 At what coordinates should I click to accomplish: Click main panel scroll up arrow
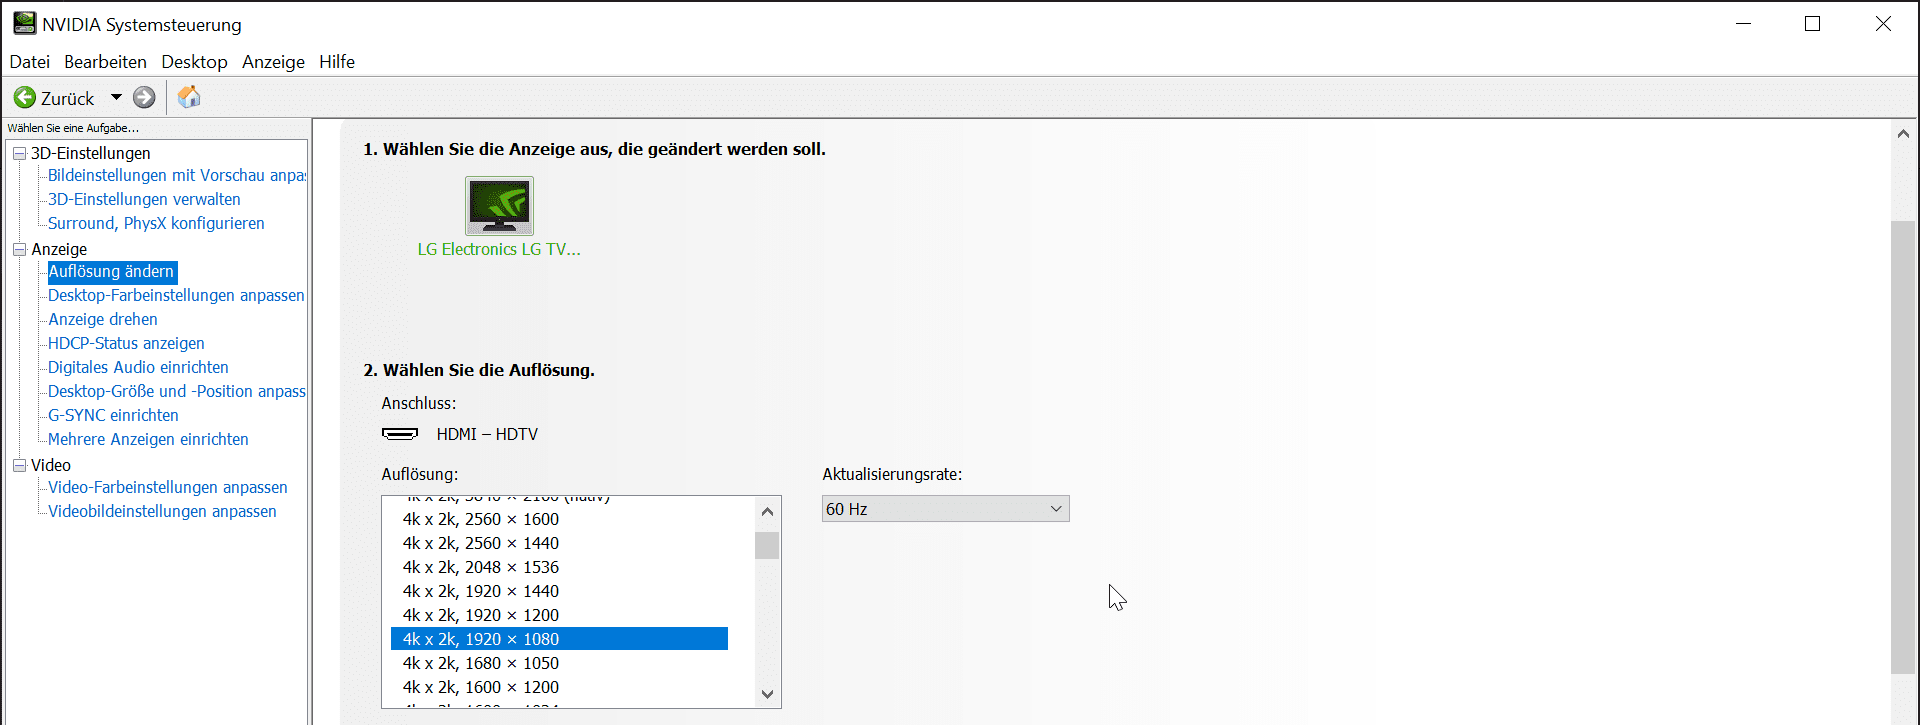1903,133
